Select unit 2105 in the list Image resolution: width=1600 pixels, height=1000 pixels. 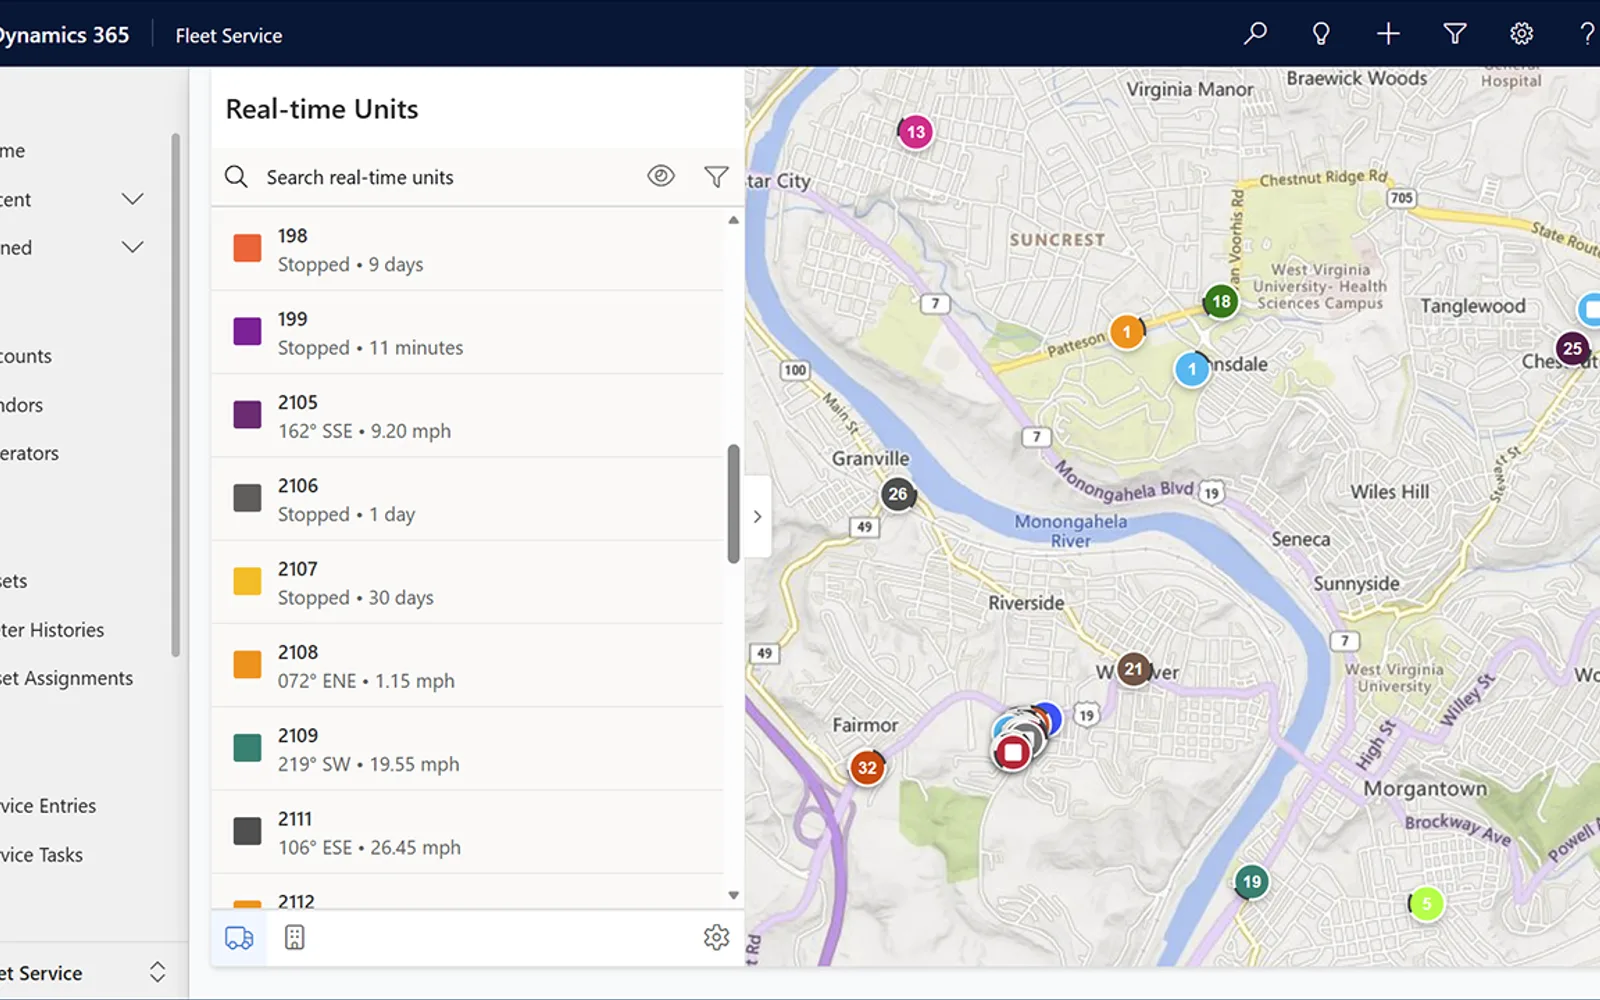[468, 416]
